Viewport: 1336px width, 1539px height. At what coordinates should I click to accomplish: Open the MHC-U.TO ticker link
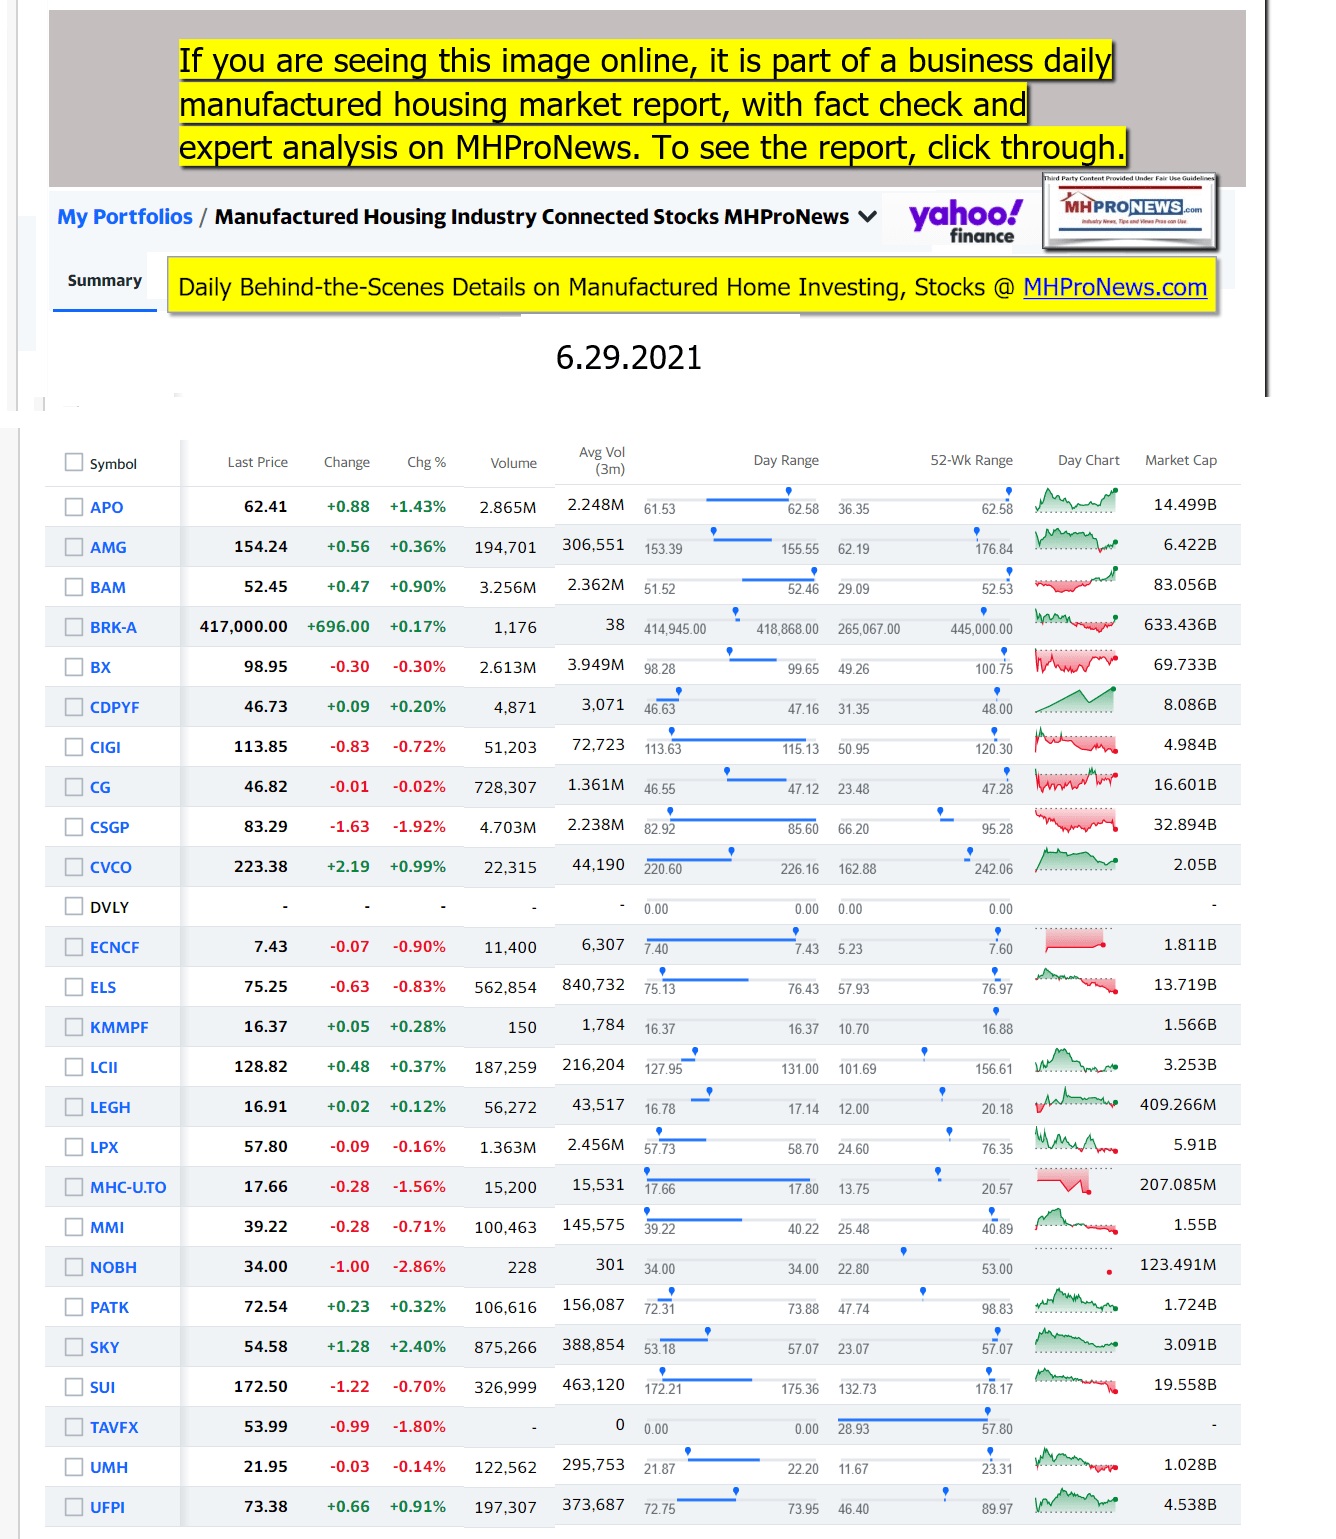click(128, 1187)
